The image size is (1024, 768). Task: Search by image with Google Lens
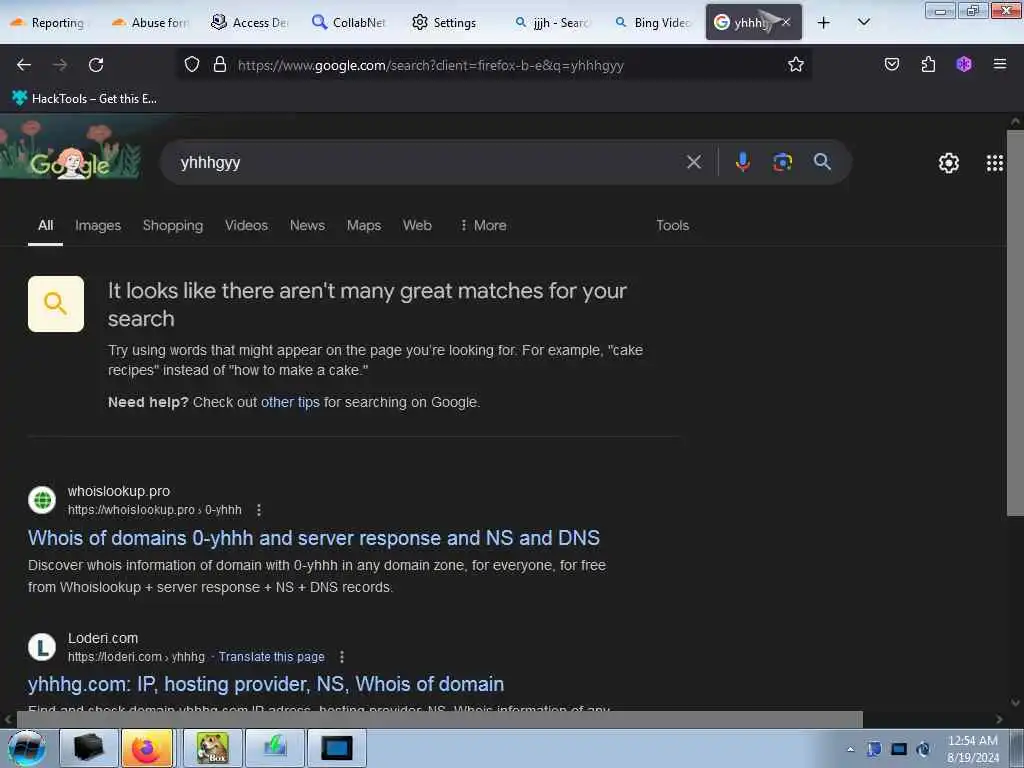tap(782, 162)
